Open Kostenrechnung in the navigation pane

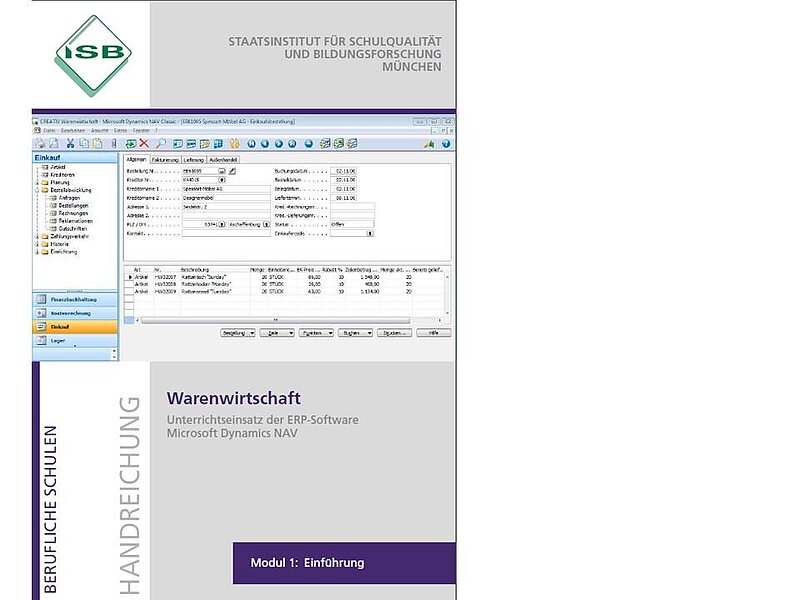(75, 313)
